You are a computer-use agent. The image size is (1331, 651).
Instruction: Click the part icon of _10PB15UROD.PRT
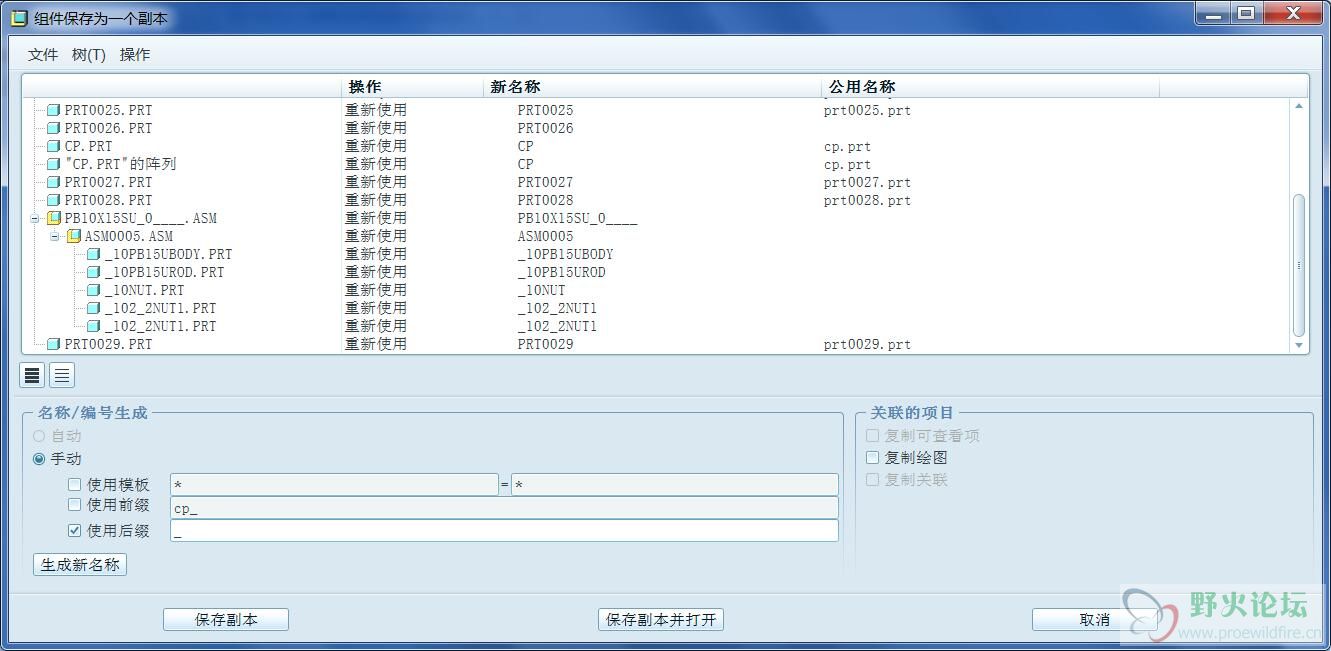coord(93,272)
